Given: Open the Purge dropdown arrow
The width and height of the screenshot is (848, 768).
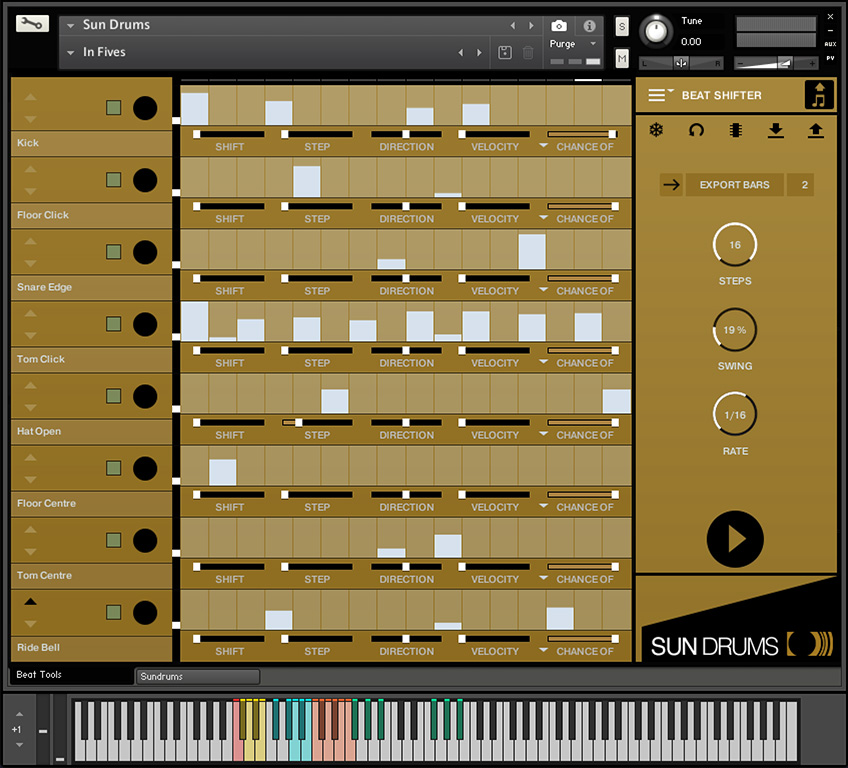Looking at the screenshot, I should pyautogui.click(x=593, y=43).
